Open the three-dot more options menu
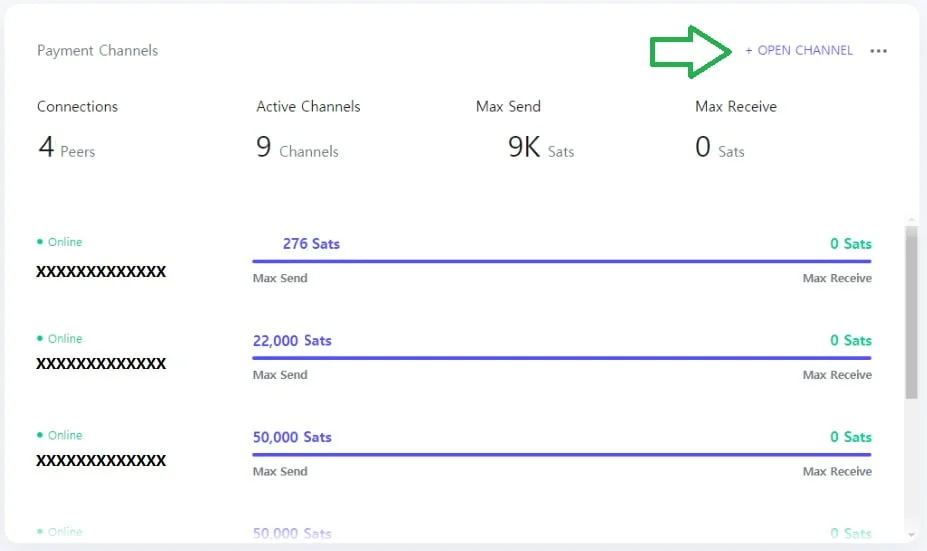Viewport: 927px width, 551px height. [879, 51]
